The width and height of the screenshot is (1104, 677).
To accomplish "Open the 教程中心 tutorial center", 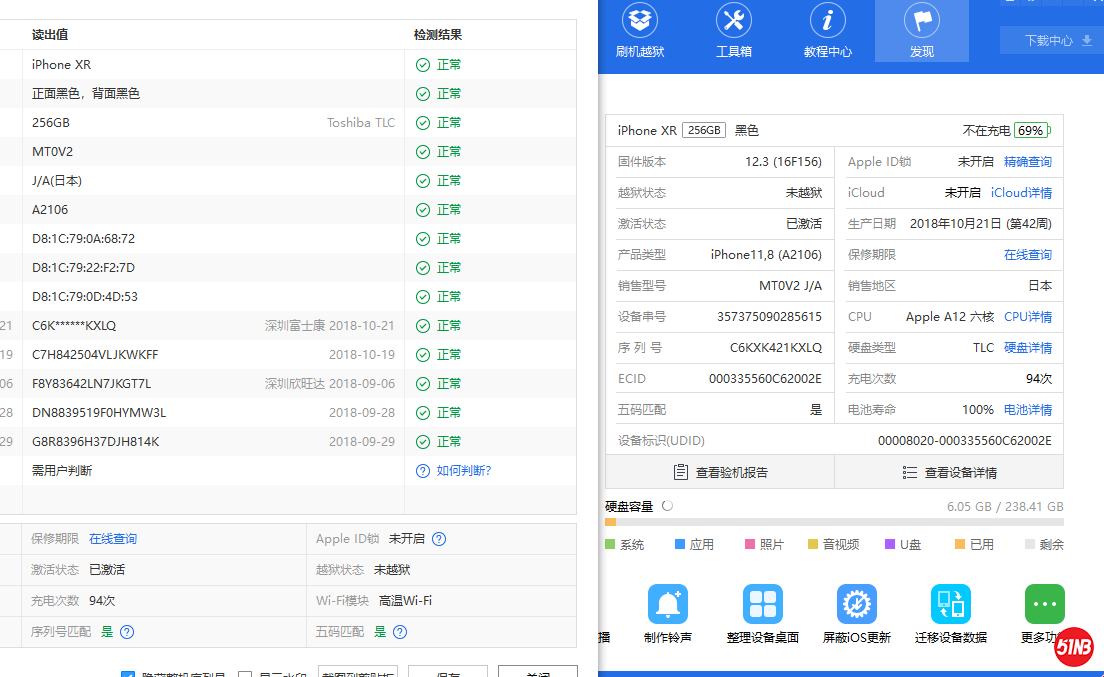I will coord(827,30).
